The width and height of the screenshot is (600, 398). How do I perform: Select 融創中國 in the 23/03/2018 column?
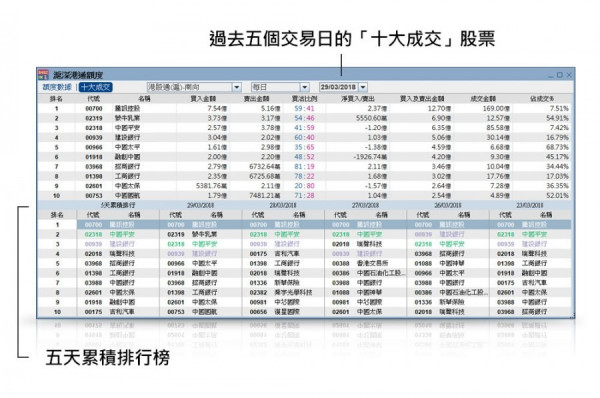(535, 273)
